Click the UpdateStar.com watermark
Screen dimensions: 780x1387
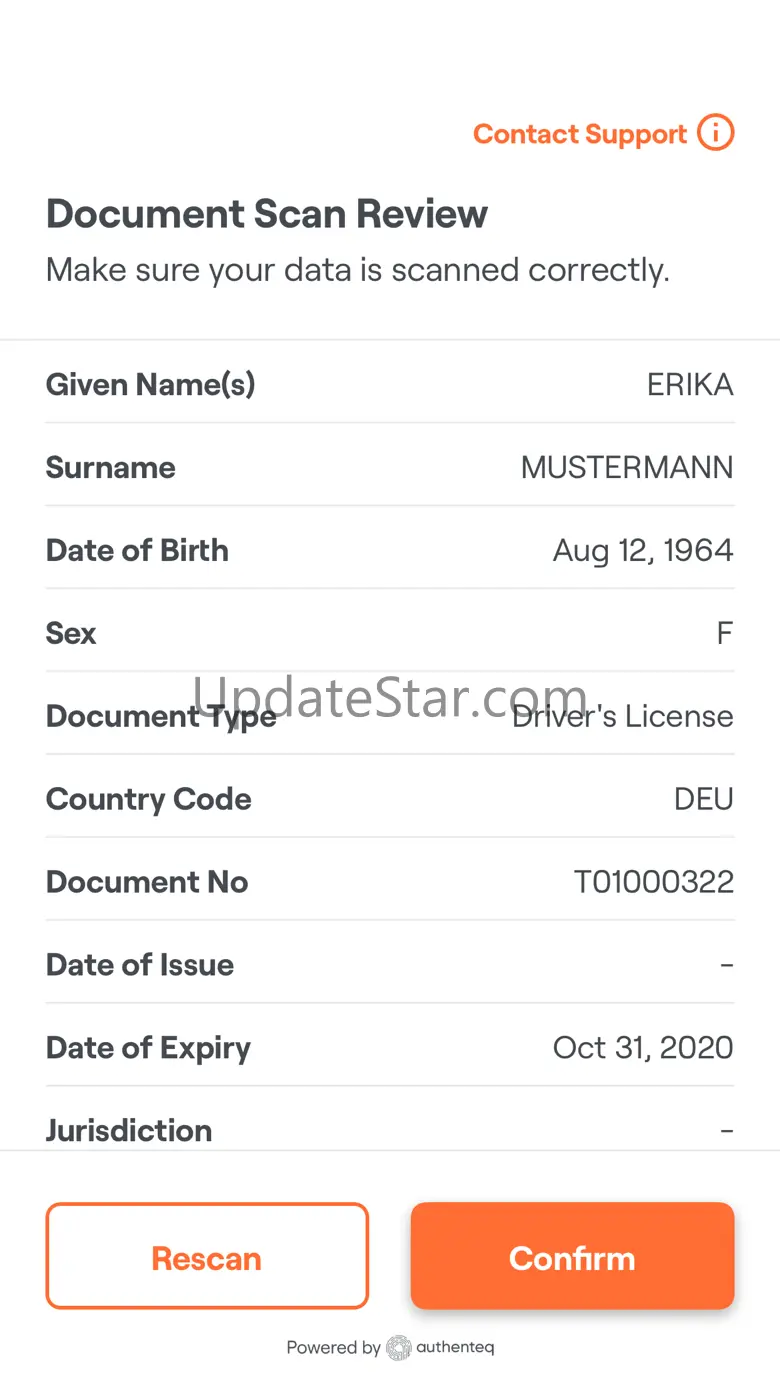click(390, 697)
